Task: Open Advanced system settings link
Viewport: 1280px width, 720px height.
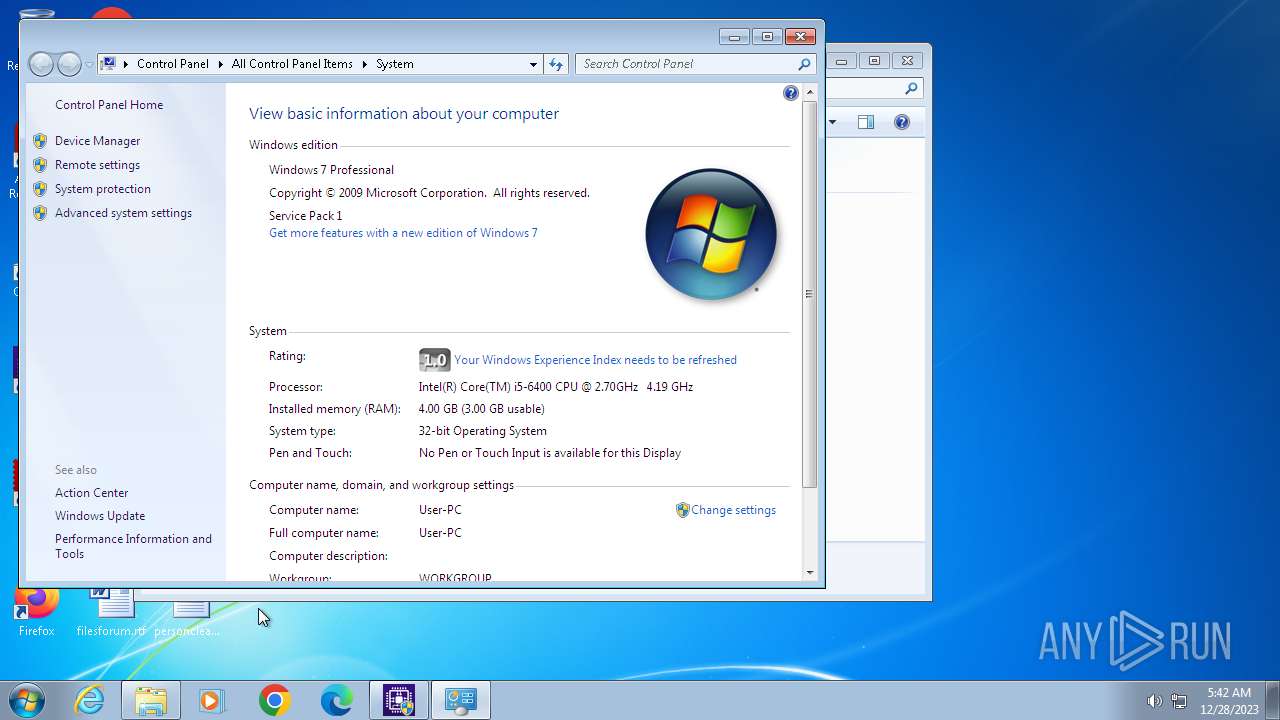Action: tap(124, 213)
